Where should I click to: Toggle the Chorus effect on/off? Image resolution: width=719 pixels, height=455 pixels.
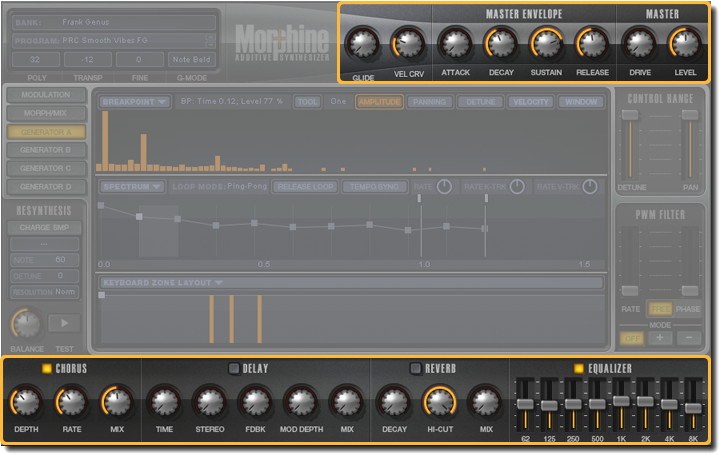pyautogui.click(x=46, y=368)
